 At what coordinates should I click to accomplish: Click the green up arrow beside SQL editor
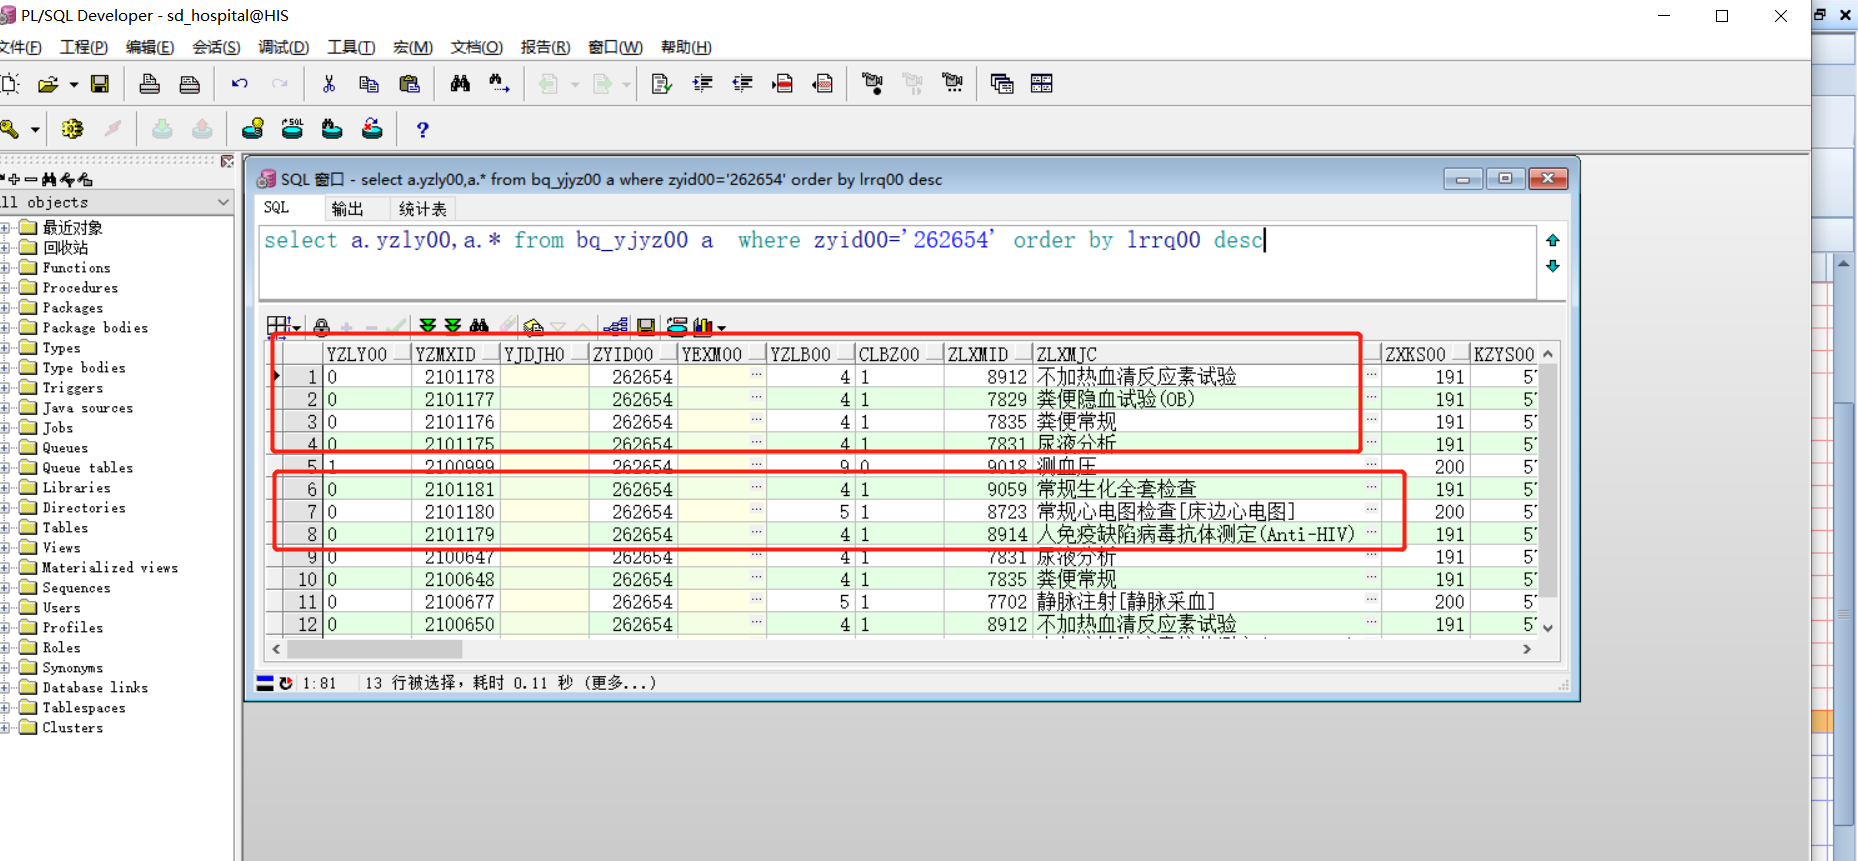[1553, 240]
